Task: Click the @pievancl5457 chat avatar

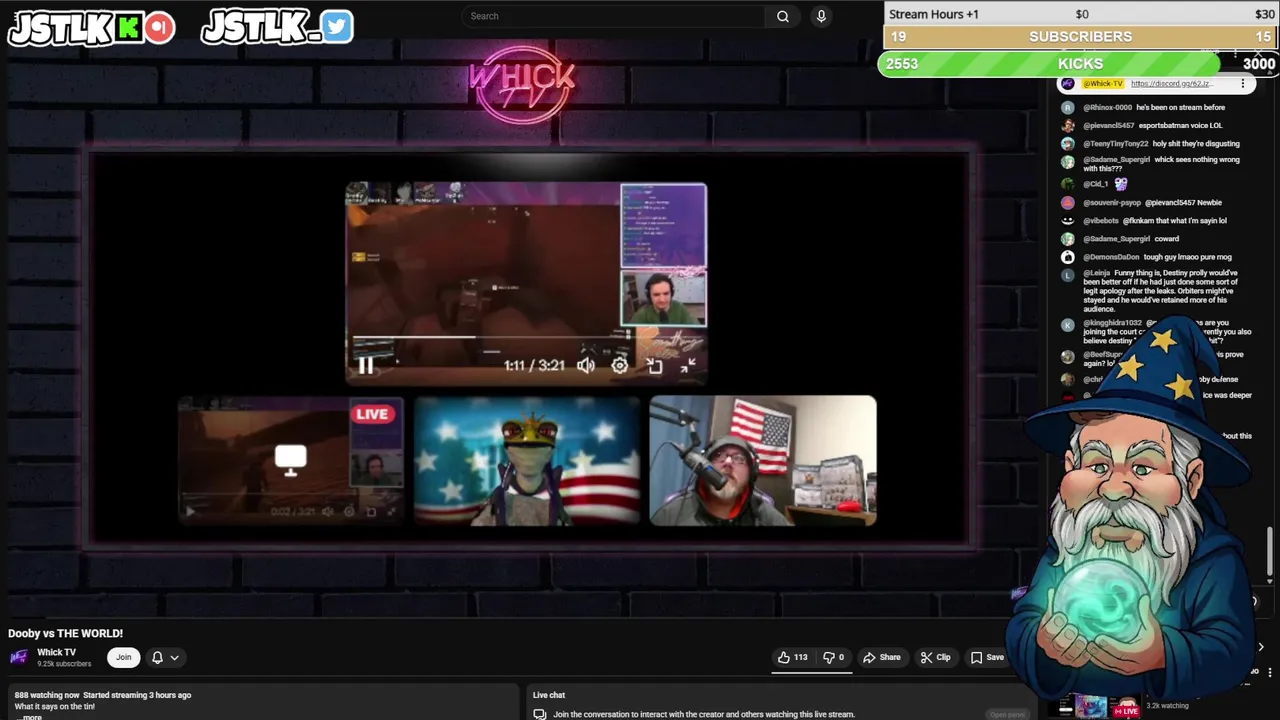Action: click(1067, 126)
